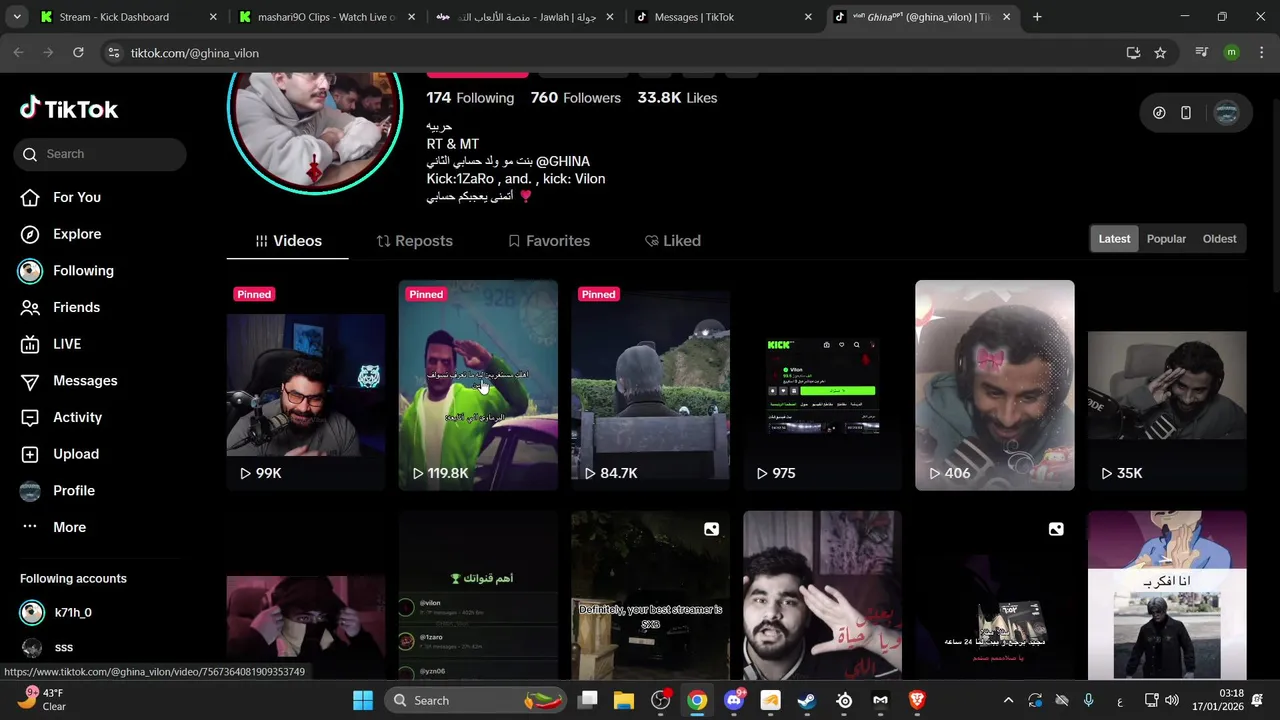Open the pinned video with 119.8K views
Screen dimensions: 1280x720
pyautogui.click(x=478, y=385)
